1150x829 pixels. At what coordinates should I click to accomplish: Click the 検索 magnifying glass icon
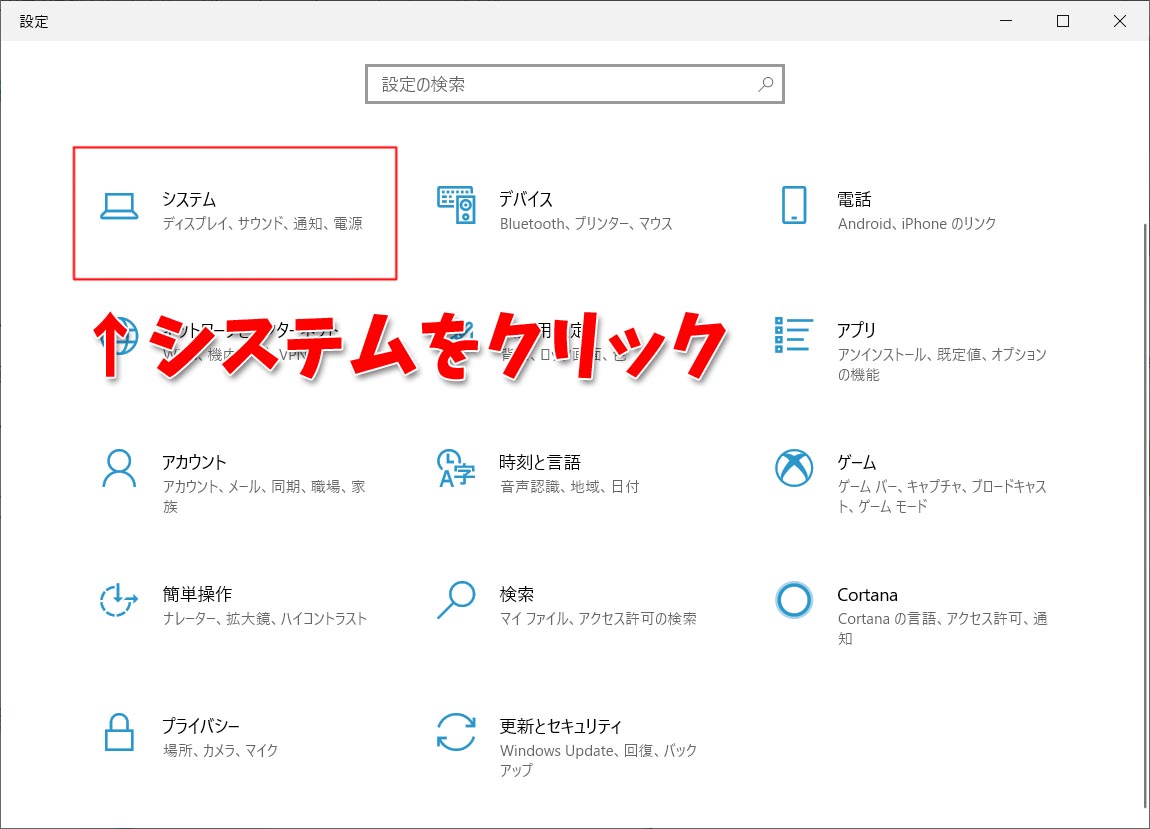[456, 599]
